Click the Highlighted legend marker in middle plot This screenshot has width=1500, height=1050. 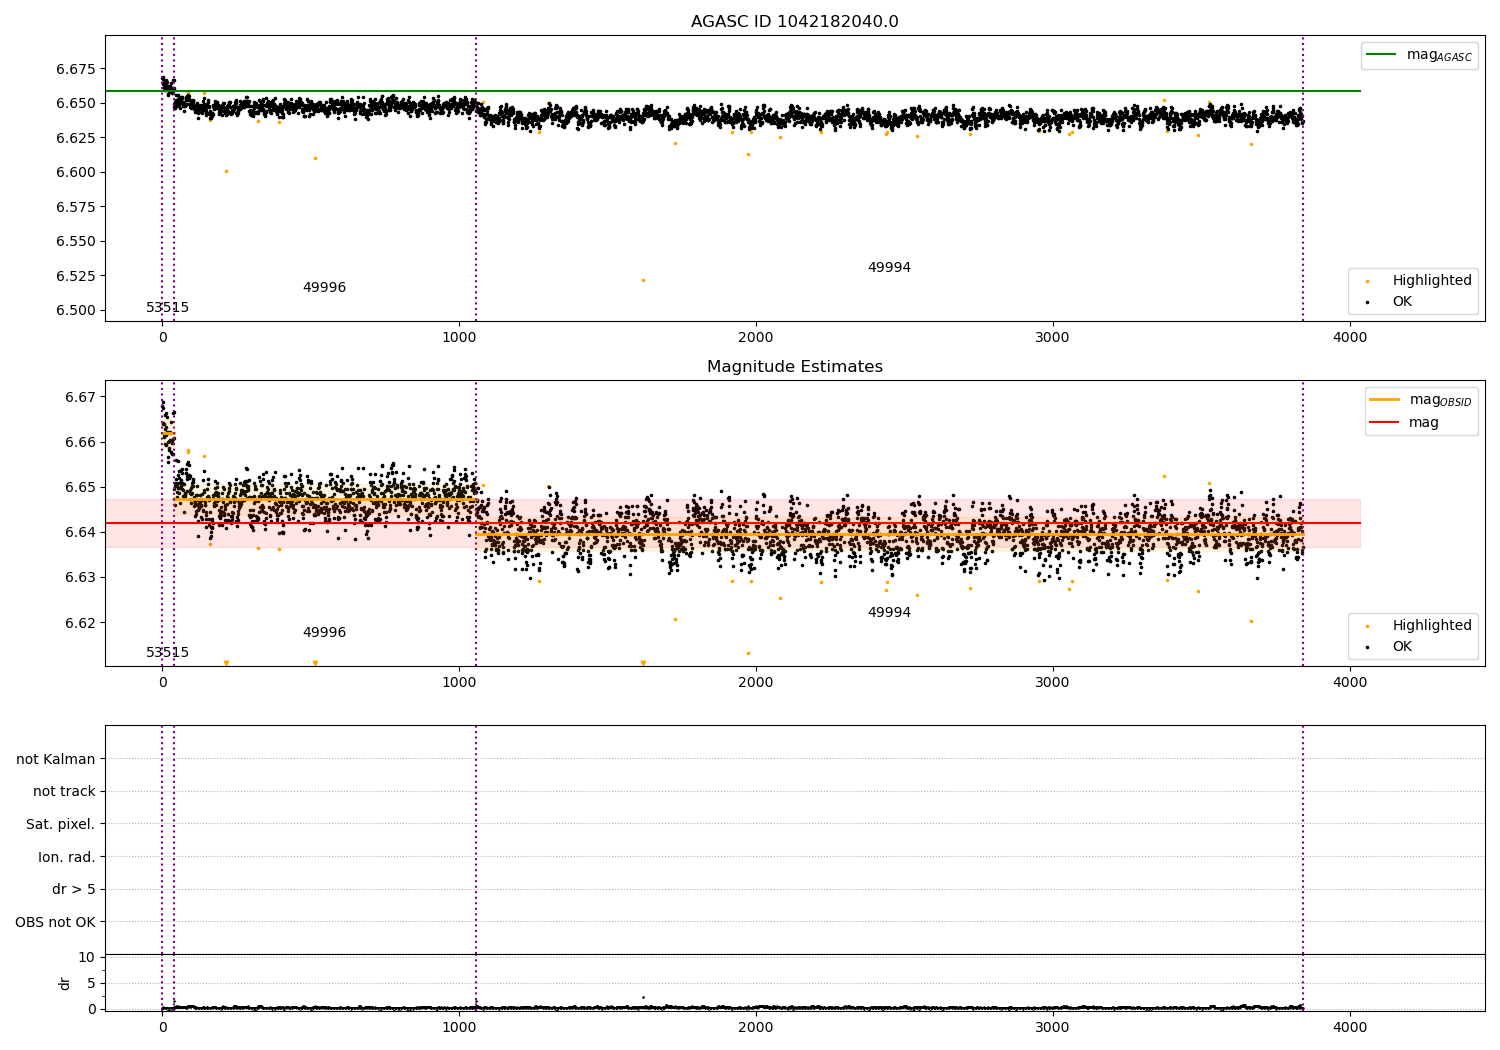coord(1367,626)
